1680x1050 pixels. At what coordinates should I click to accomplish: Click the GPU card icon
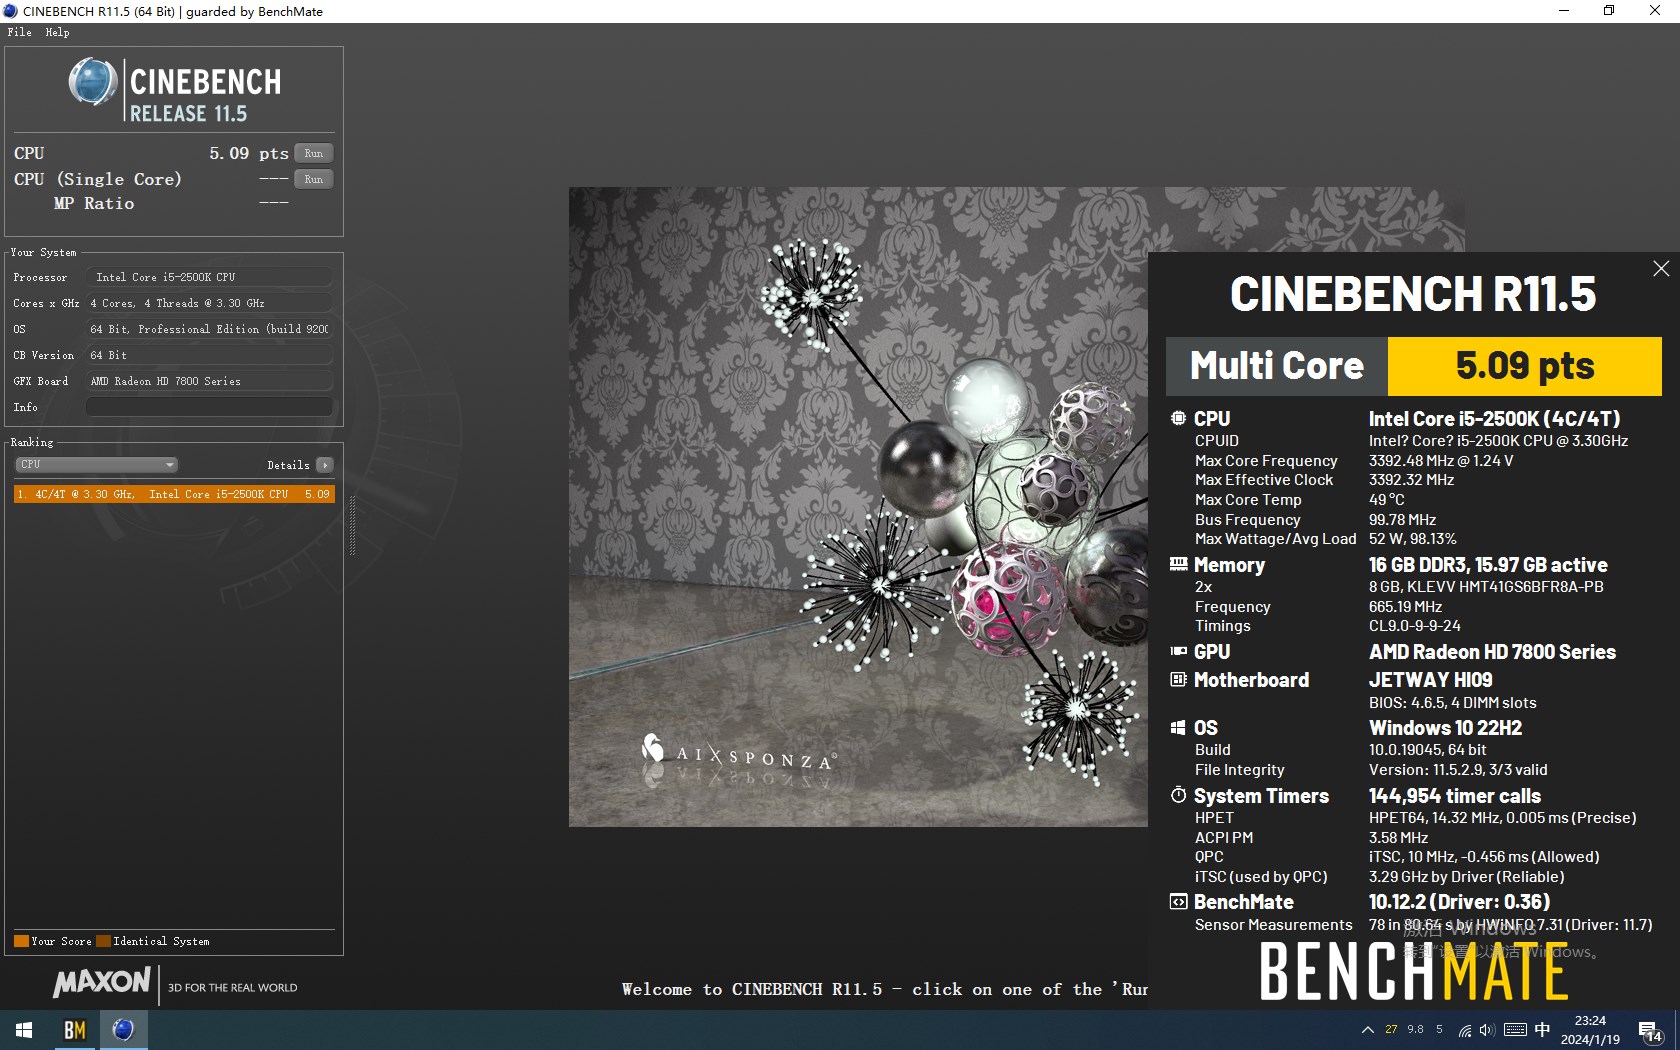(x=1179, y=651)
